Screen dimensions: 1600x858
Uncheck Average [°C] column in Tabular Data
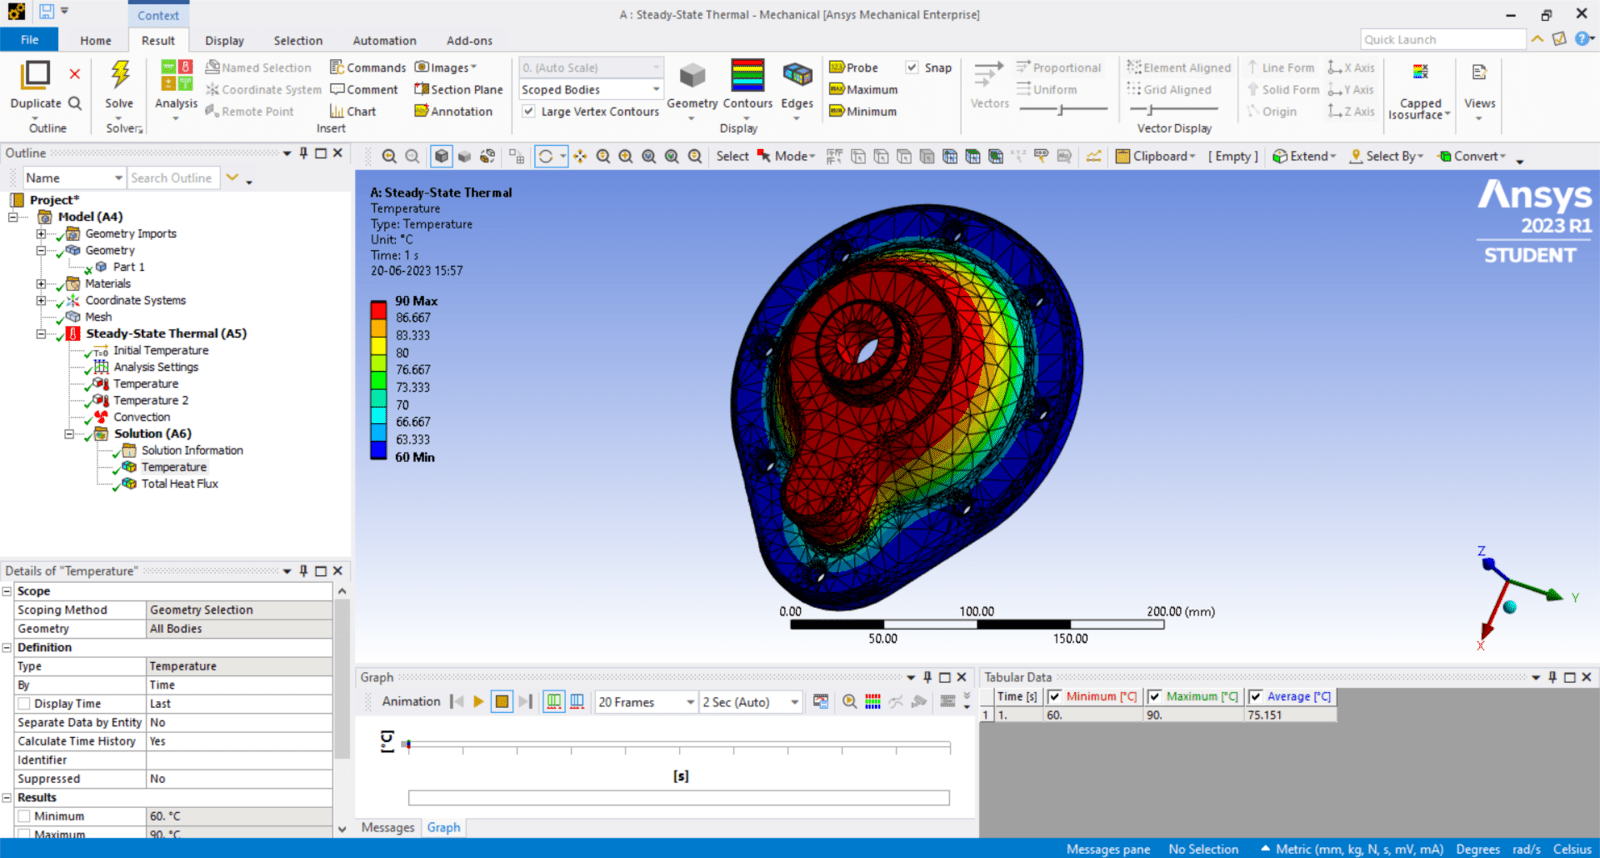pos(1255,696)
